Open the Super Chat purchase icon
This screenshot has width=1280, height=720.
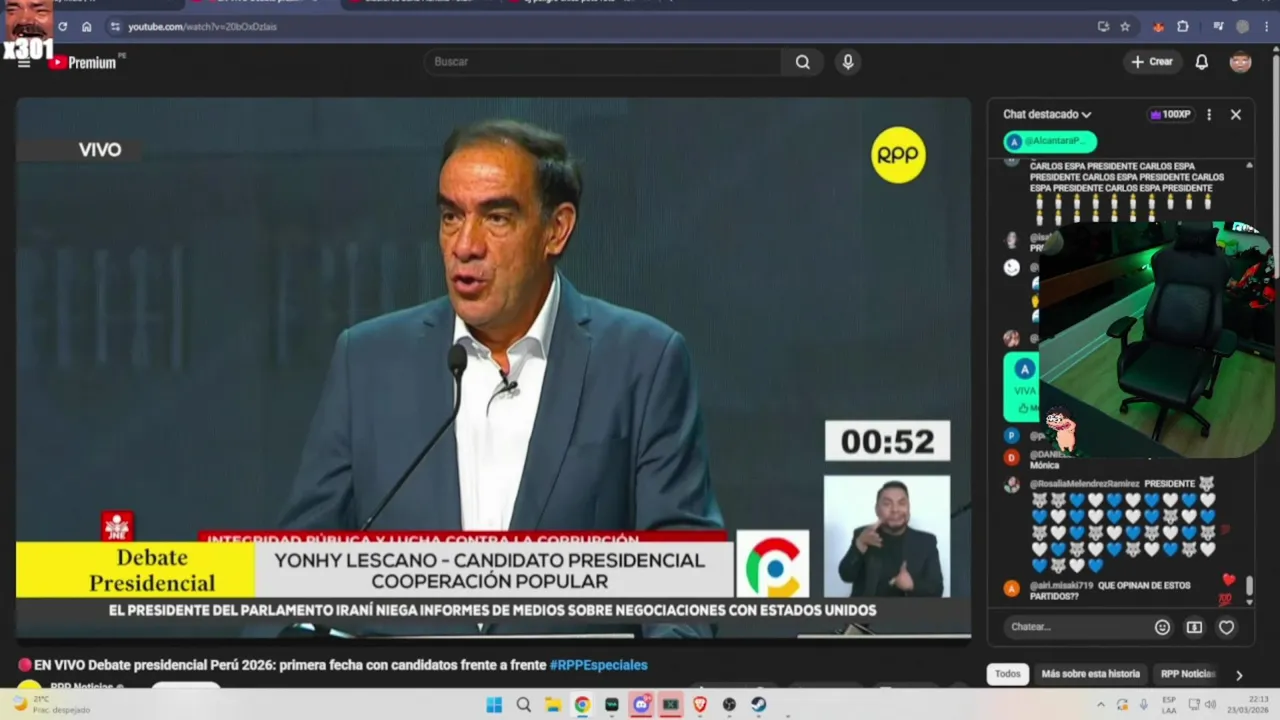(x=1194, y=627)
